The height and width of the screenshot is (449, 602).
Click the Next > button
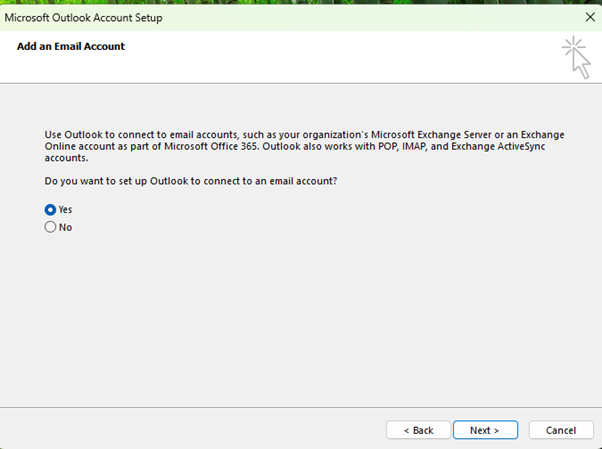[484, 430]
